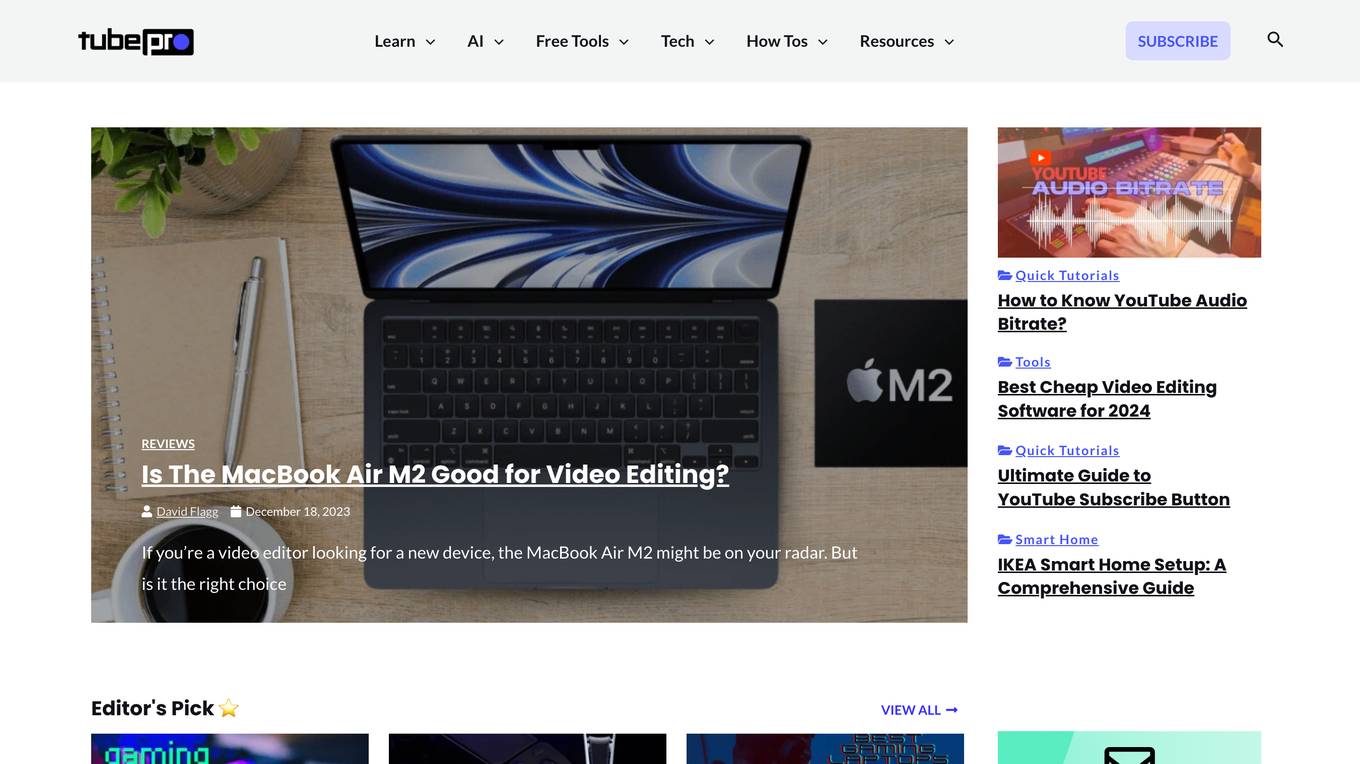Open IKEA Smart Home Setup guide
Image resolution: width=1360 pixels, height=764 pixels.
1112,577
